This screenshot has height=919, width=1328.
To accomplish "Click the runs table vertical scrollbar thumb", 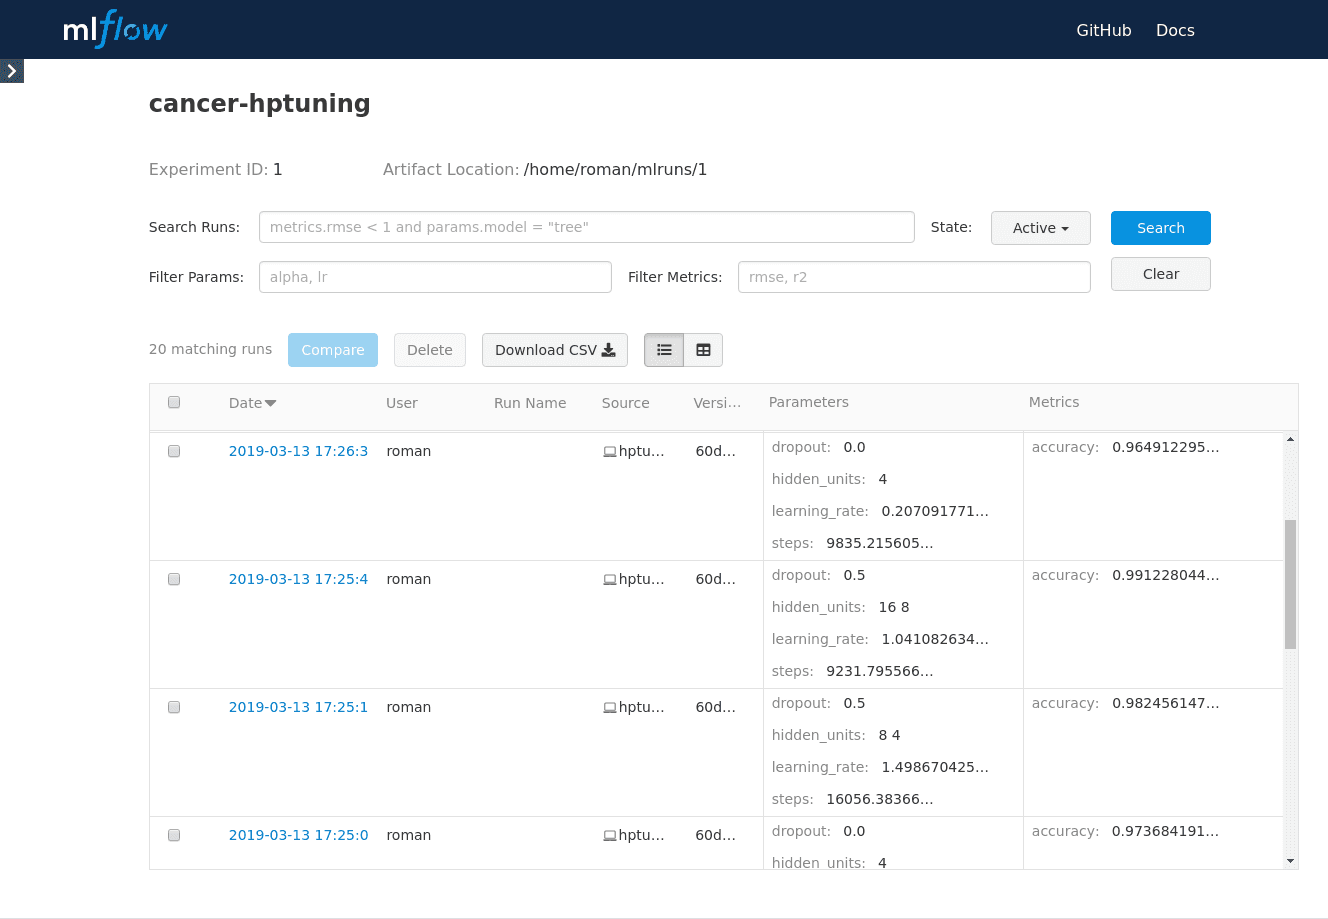I will click(1290, 584).
